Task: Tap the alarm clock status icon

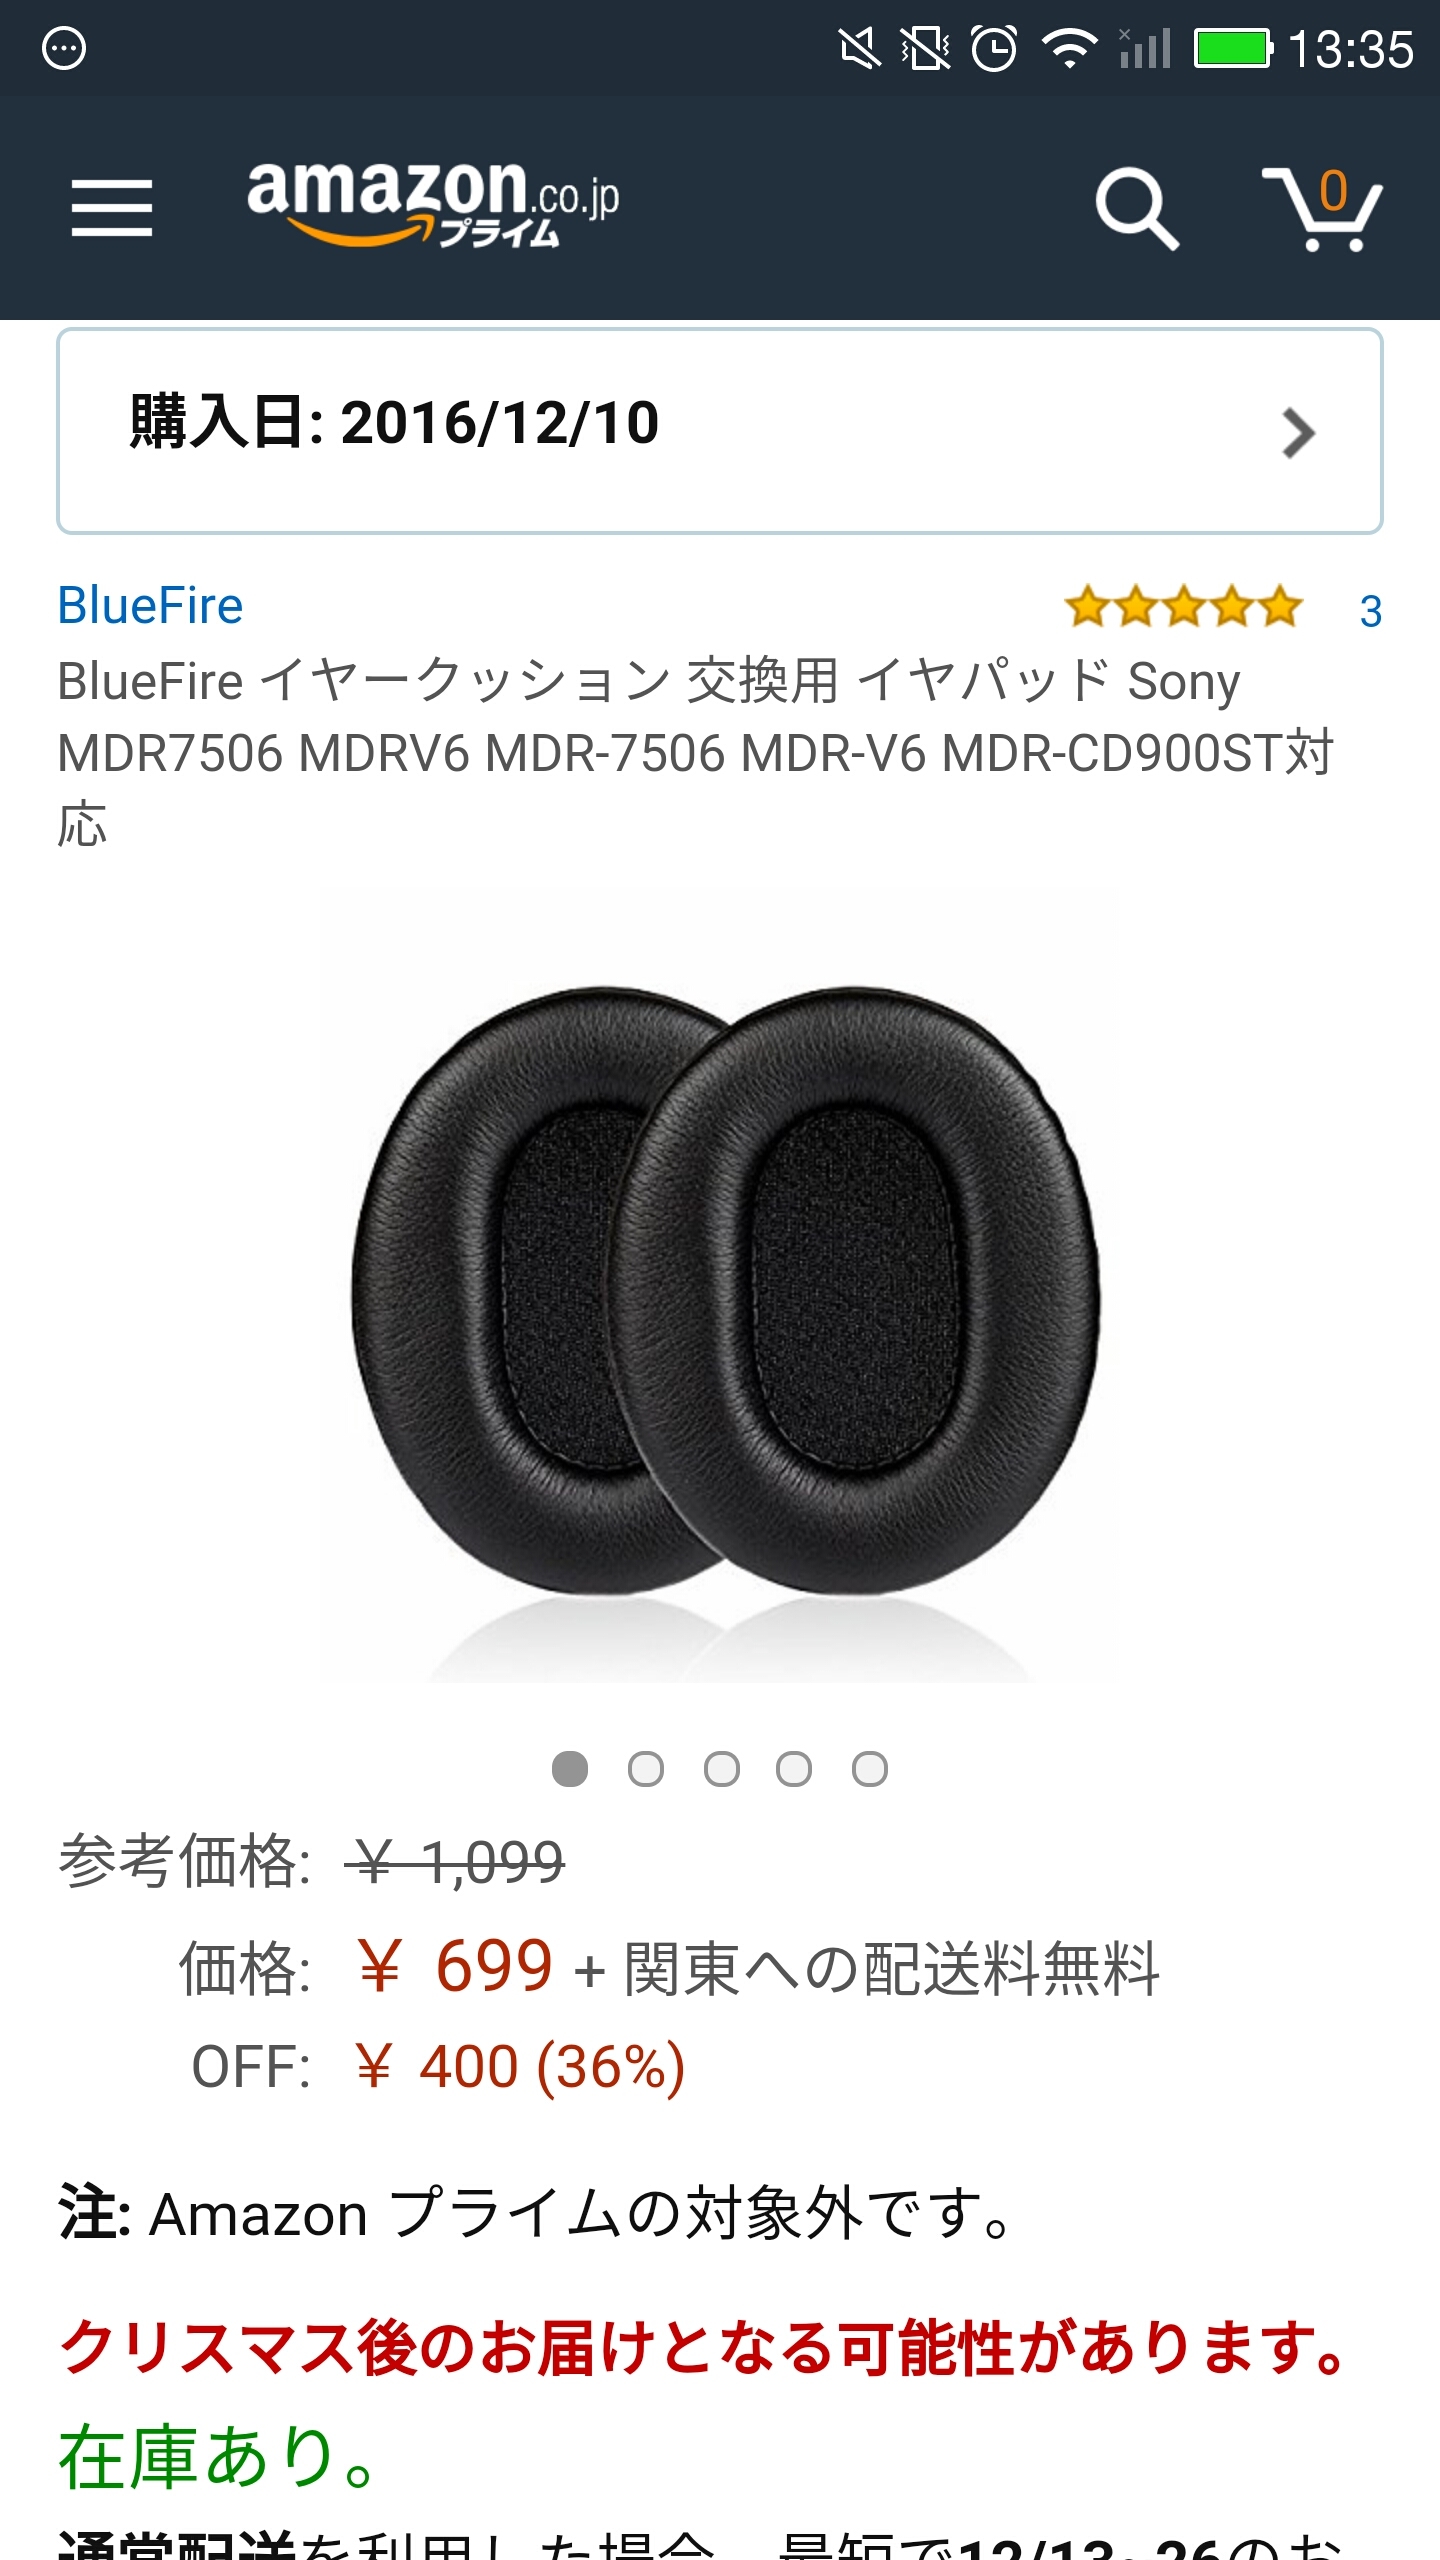Action: point(994,48)
